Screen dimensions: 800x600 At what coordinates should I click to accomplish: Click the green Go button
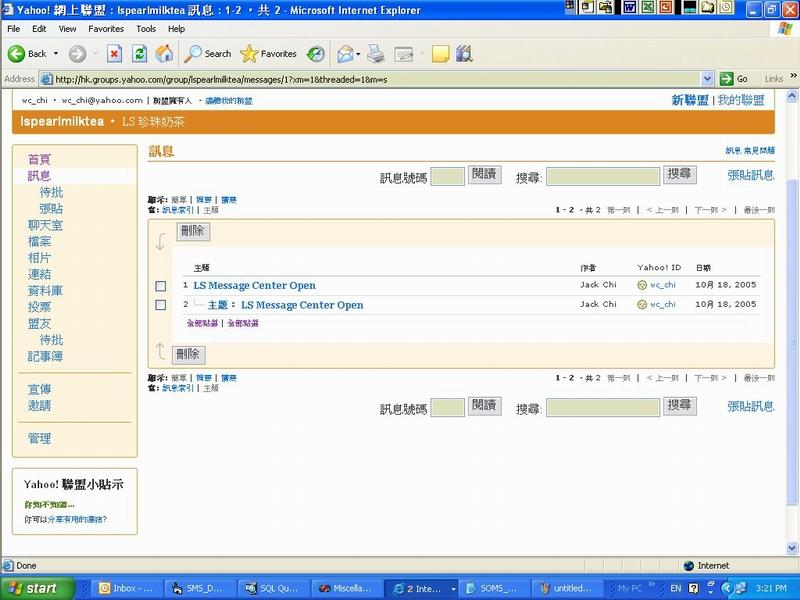(734, 79)
